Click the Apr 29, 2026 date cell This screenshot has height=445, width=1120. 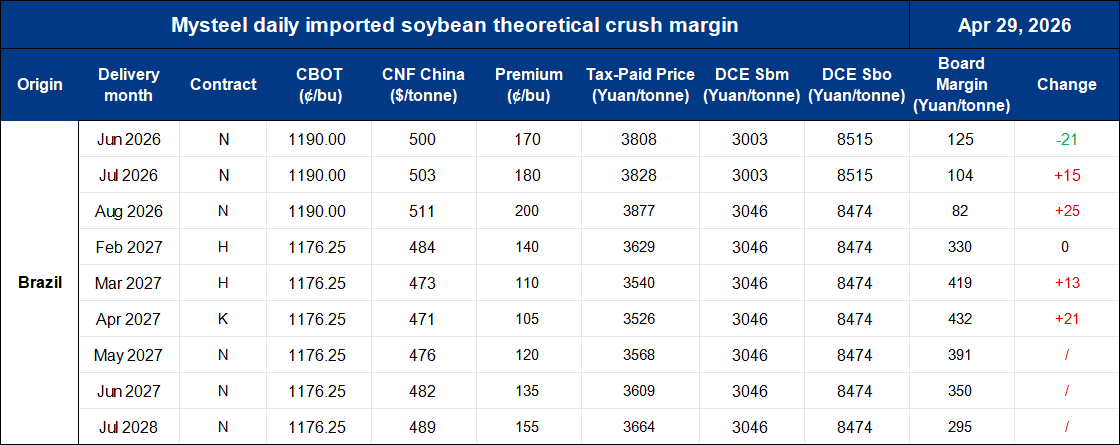point(1013,24)
